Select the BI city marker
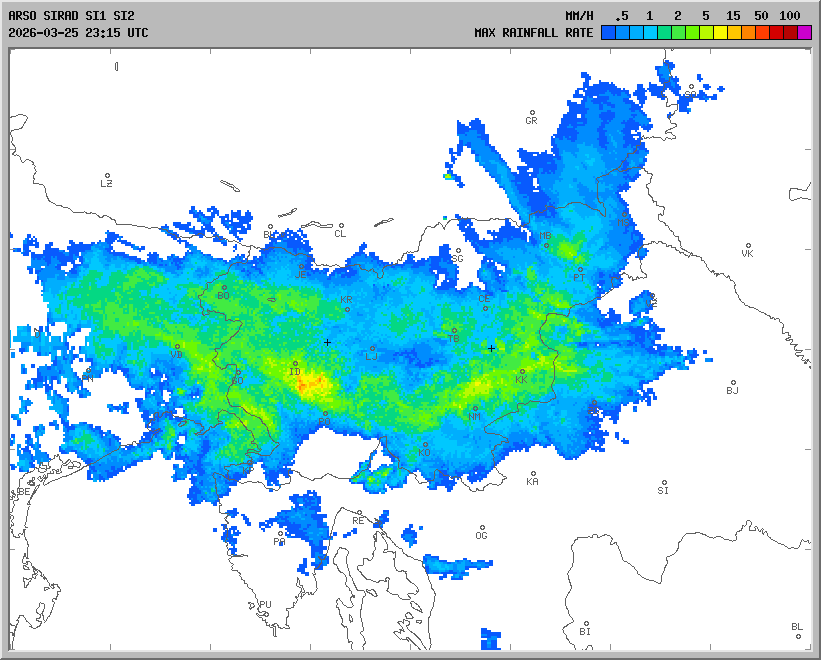The height and width of the screenshot is (660, 821). tap(586, 624)
